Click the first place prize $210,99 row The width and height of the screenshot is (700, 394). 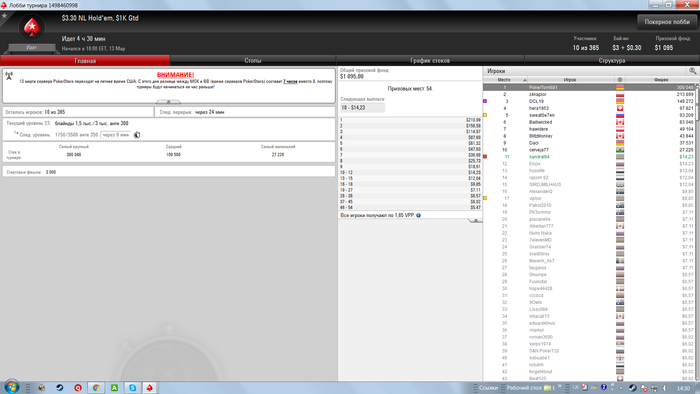click(410, 120)
